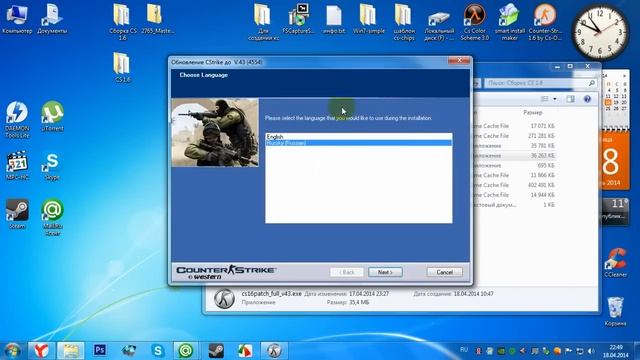Open the FSCapture shortcut icon
640x360 pixels.
pos(299,18)
